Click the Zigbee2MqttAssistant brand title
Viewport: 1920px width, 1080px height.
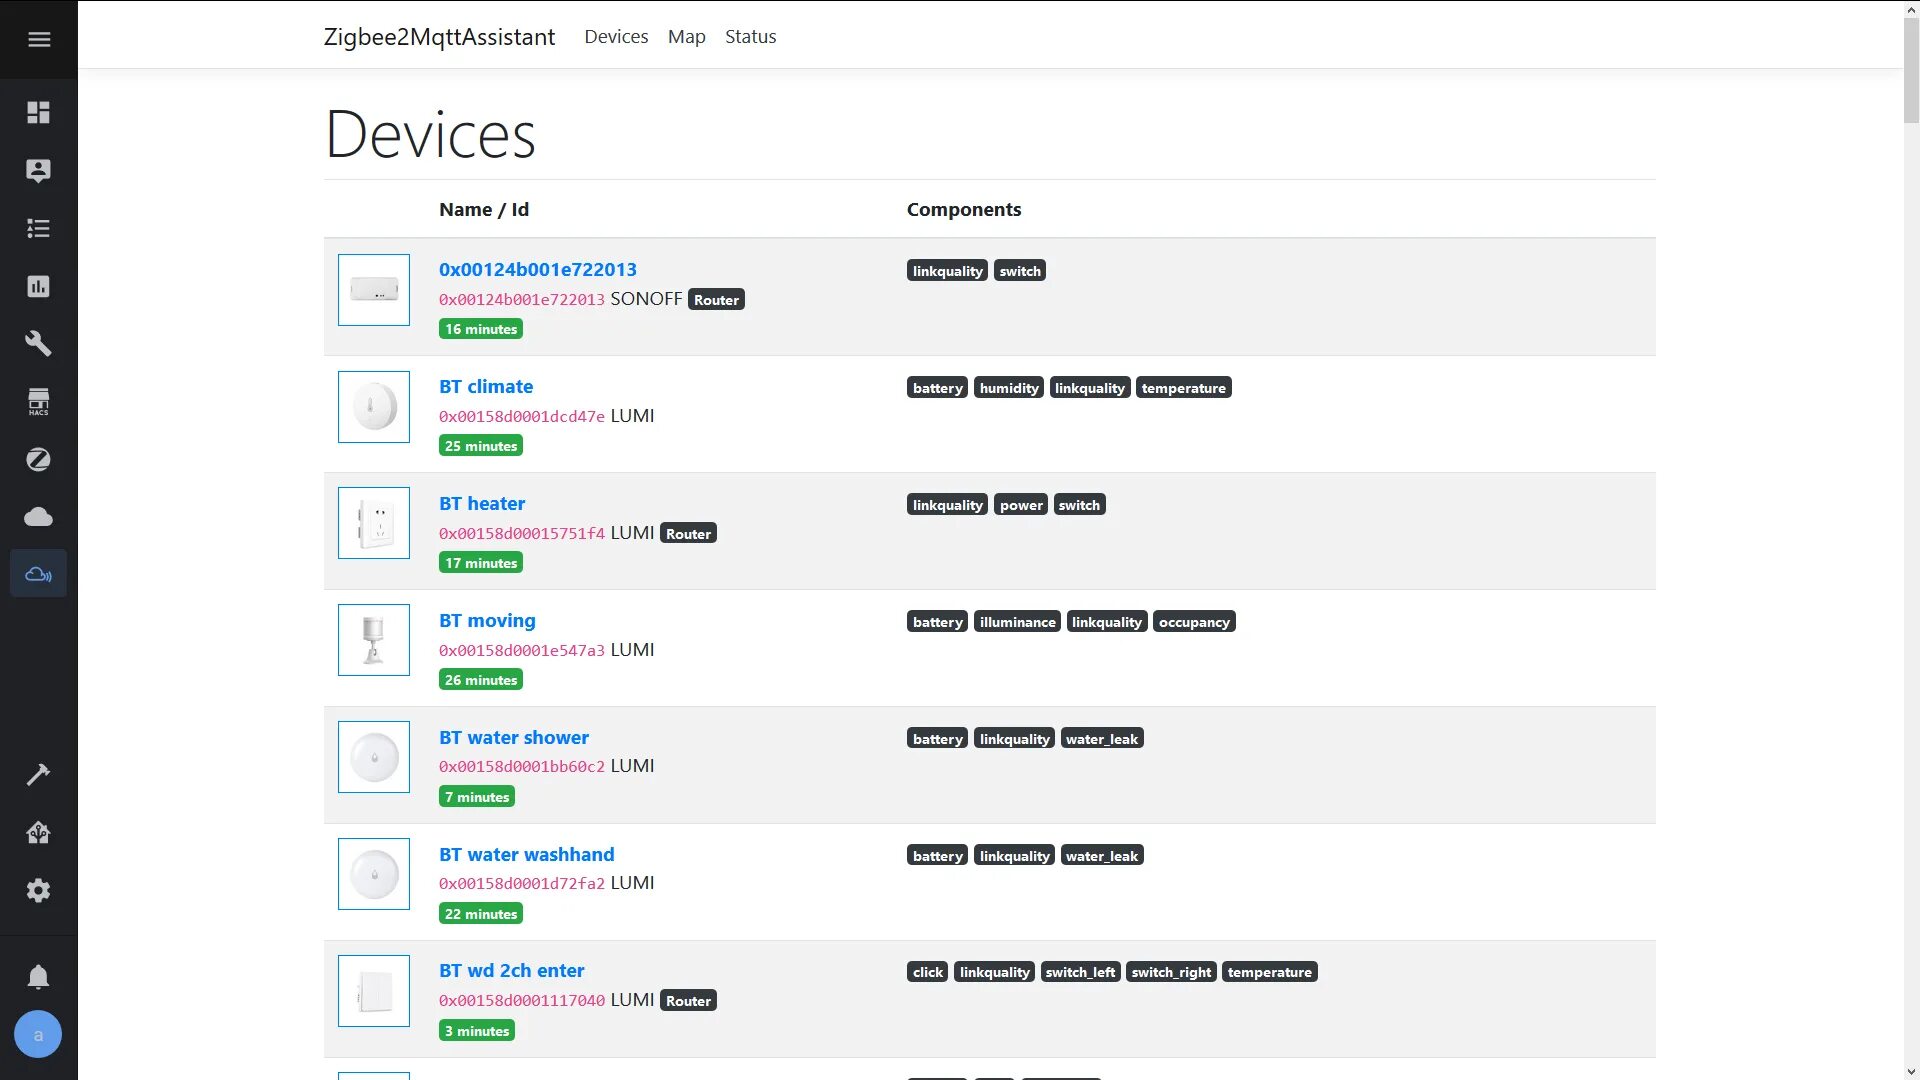439,37
